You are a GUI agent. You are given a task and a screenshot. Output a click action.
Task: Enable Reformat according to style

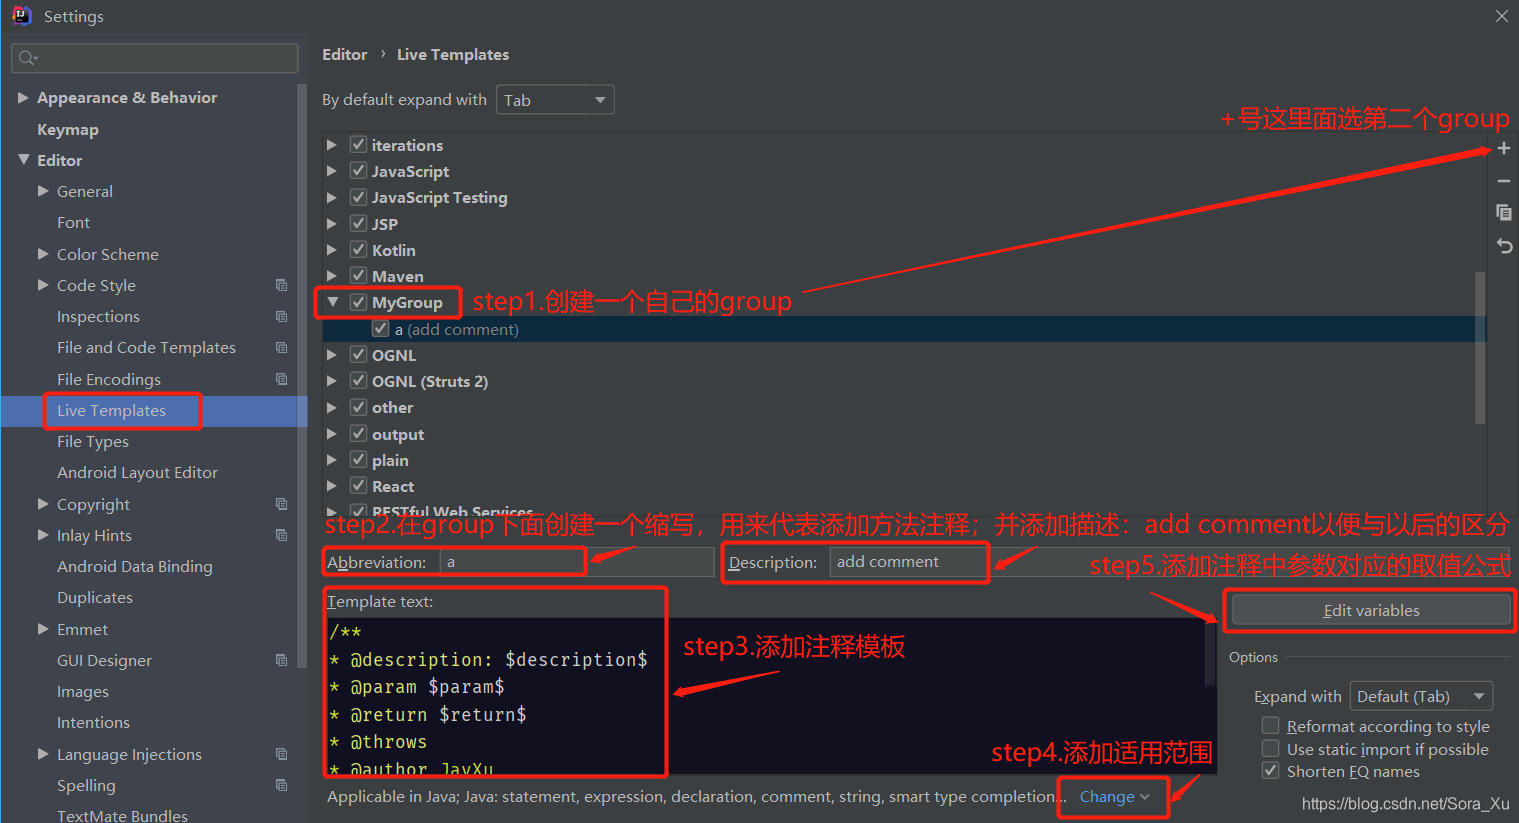pyautogui.click(x=1270, y=725)
